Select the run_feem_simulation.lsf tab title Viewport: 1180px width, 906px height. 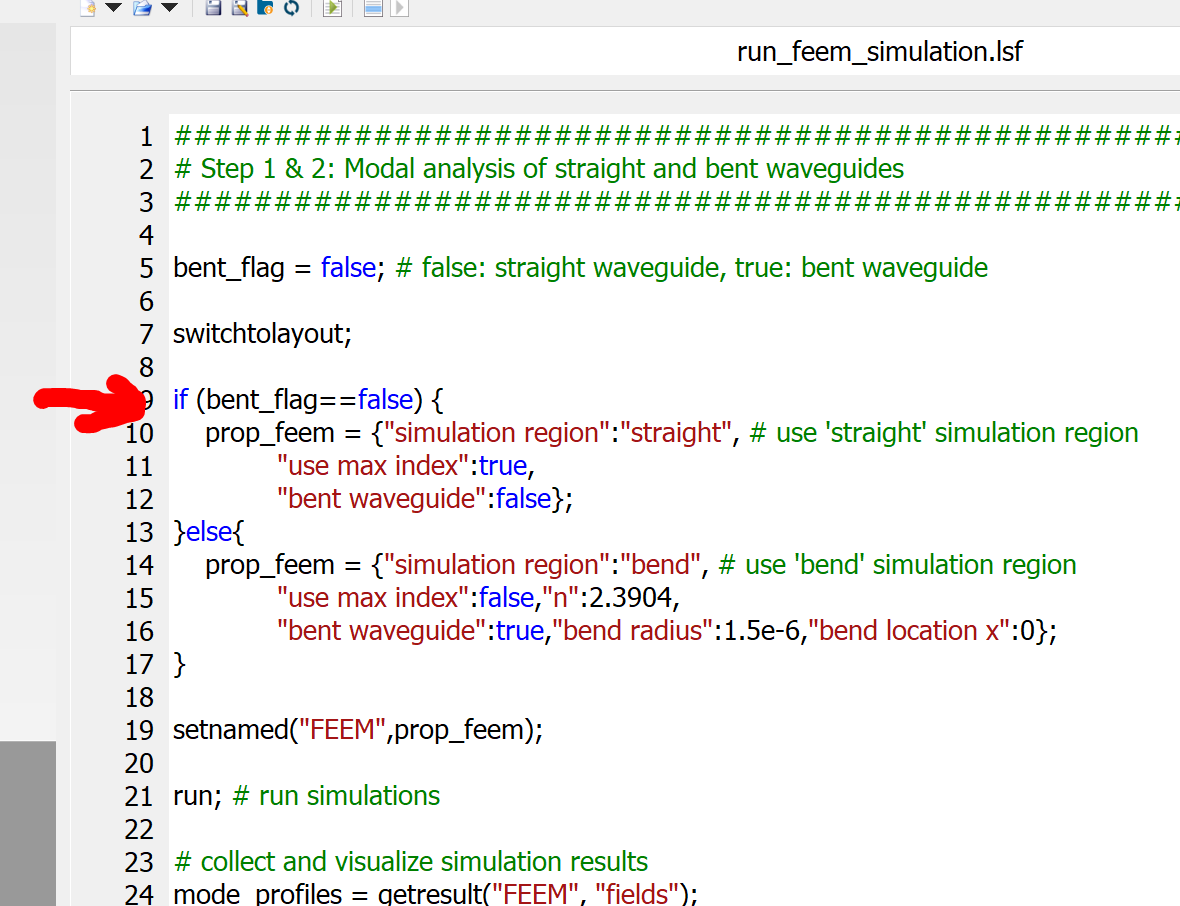click(x=879, y=52)
